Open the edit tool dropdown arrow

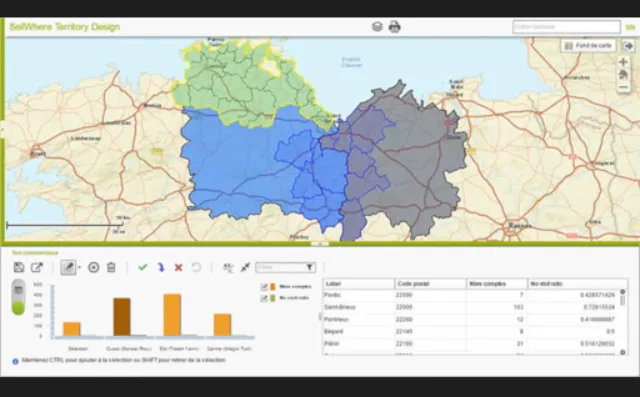80,268
